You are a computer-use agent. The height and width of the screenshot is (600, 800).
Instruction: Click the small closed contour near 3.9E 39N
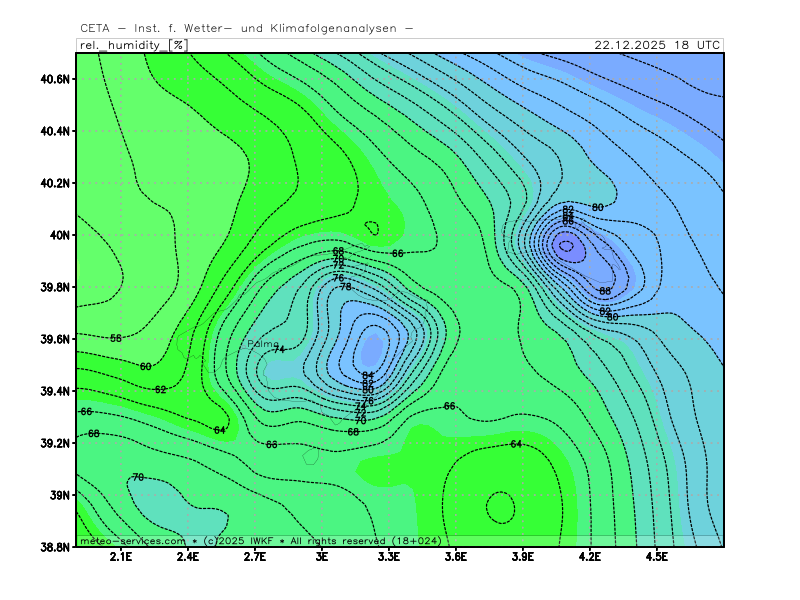(x=501, y=507)
